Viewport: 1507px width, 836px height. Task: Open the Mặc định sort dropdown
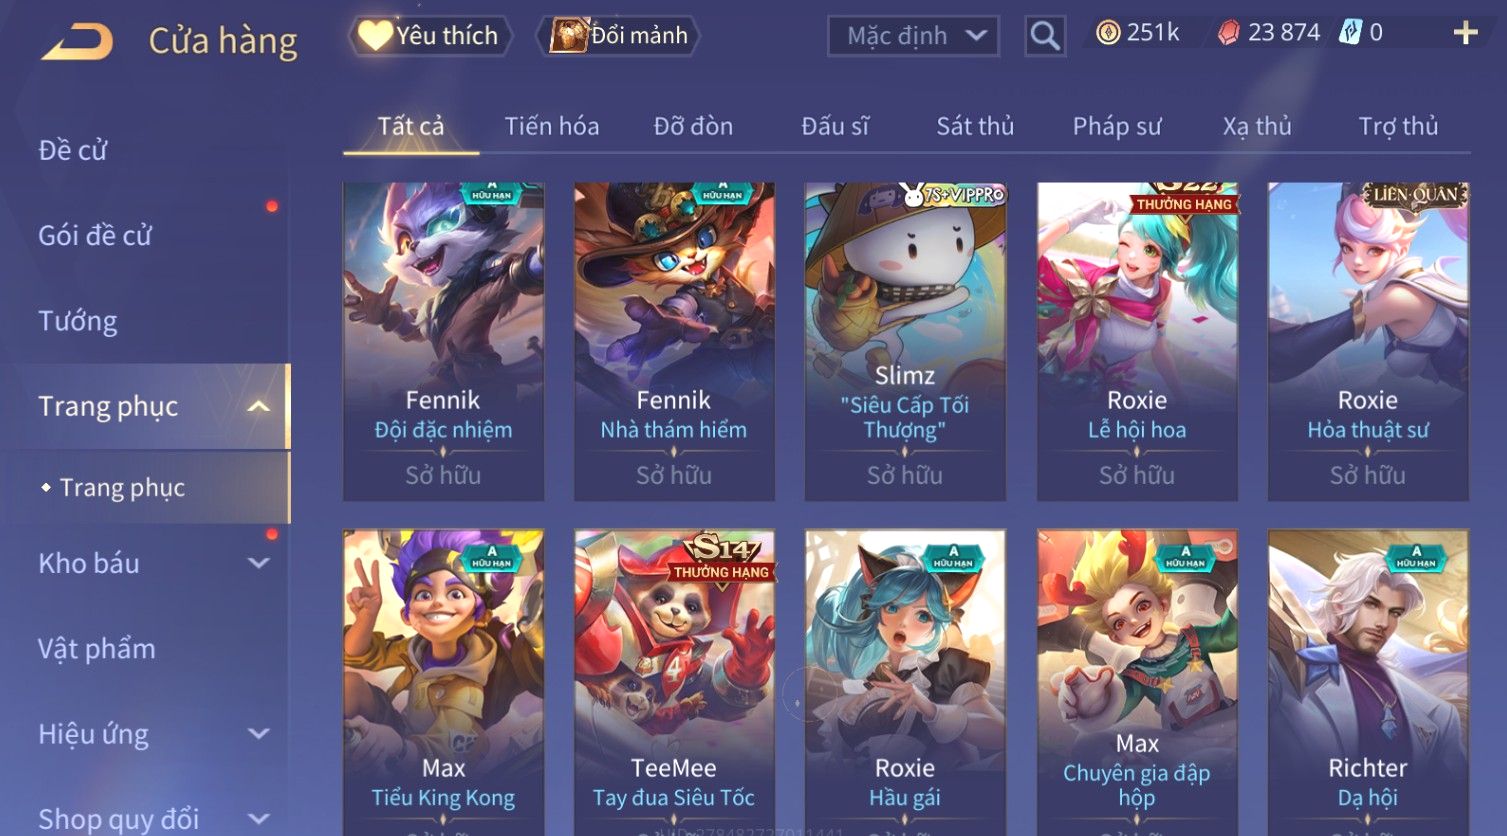tap(913, 36)
